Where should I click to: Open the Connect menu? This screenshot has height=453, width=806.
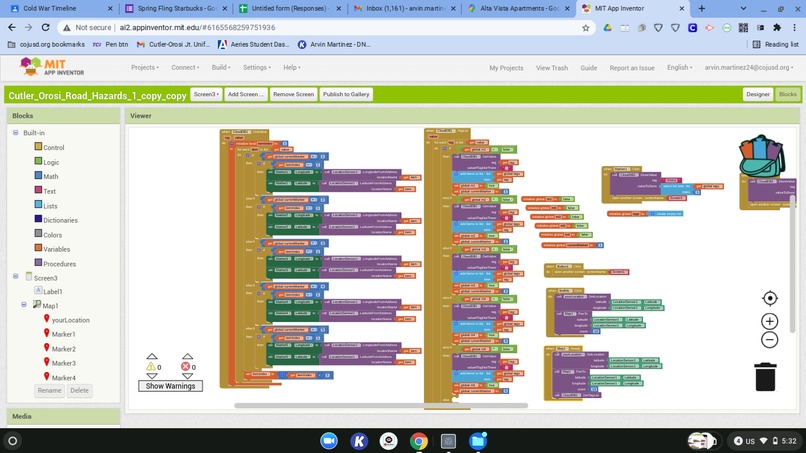pos(185,67)
